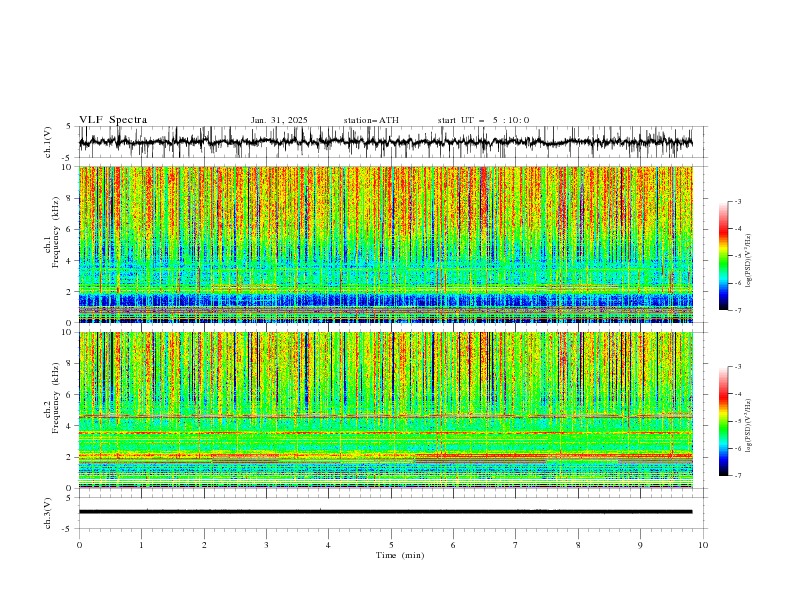Click the ch.1(V) waveform axis label
The height and width of the screenshot is (612, 792).
[48, 142]
